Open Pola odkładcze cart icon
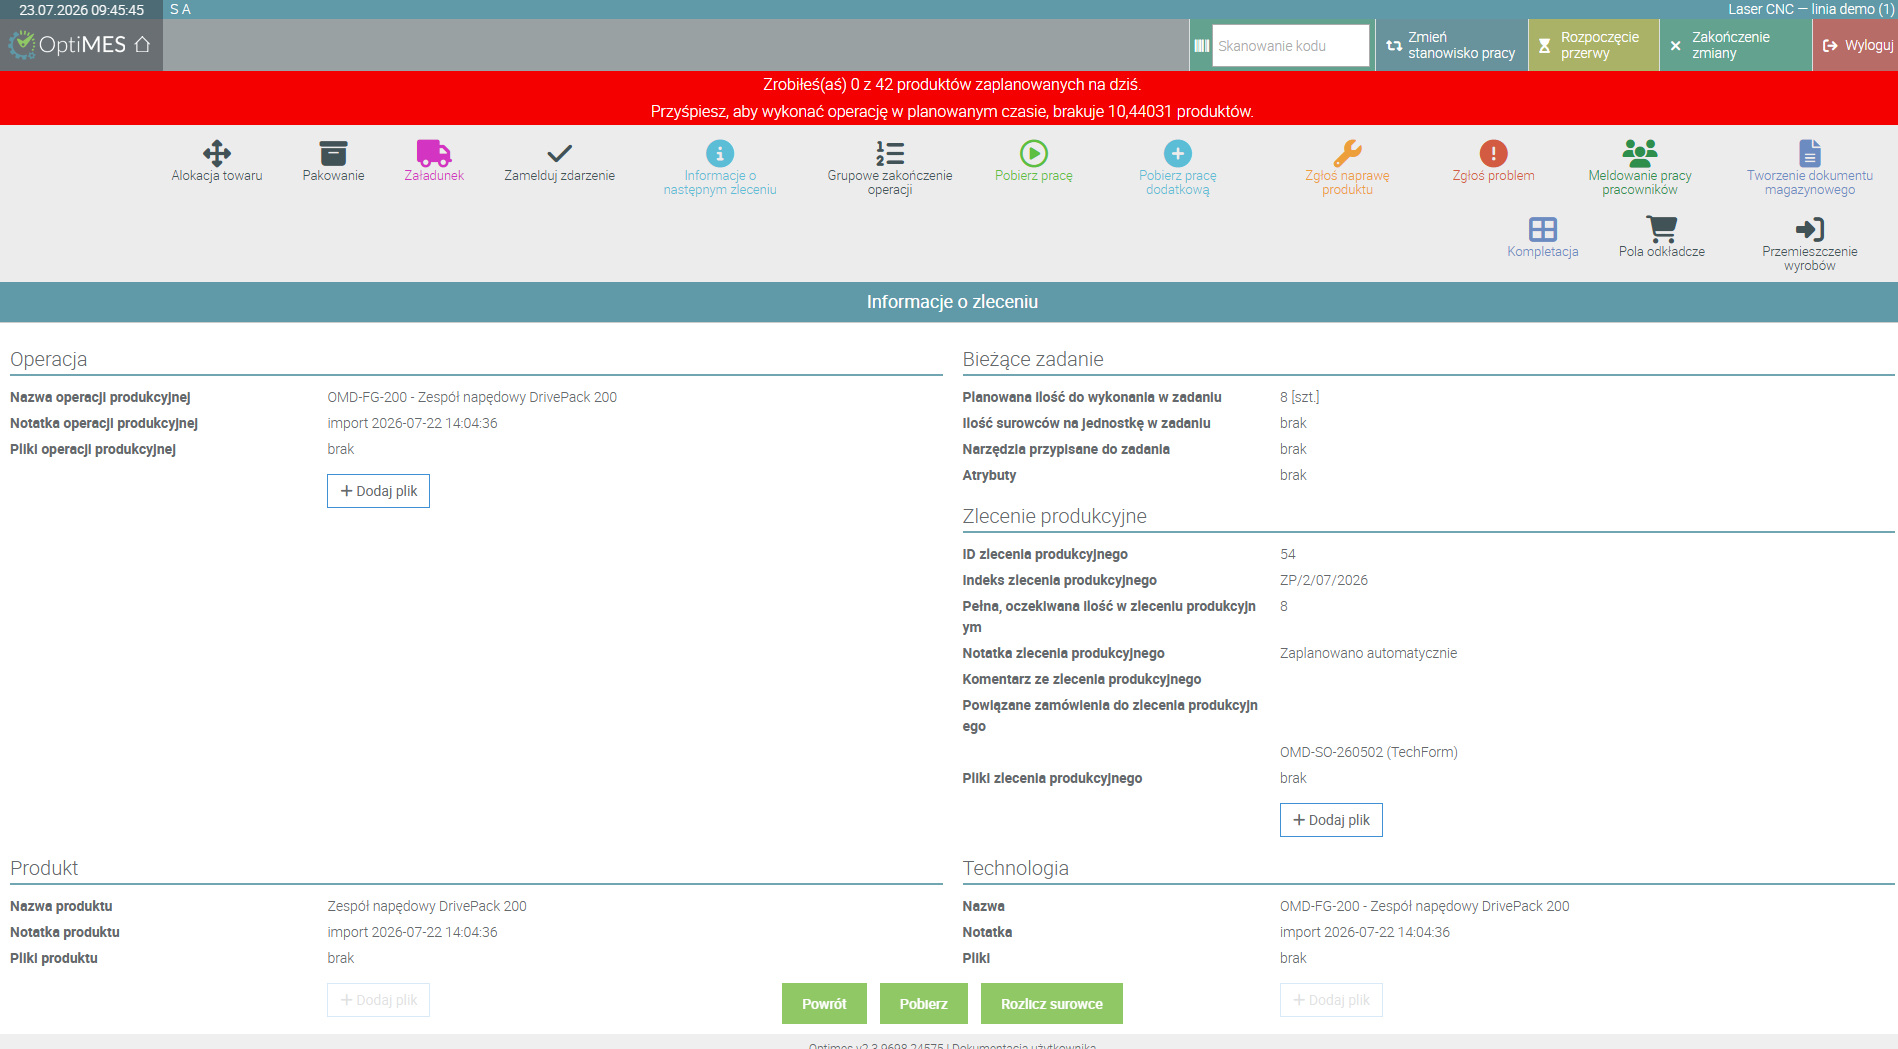Image resolution: width=1898 pixels, height=1049 pixels. [1662, 229]
